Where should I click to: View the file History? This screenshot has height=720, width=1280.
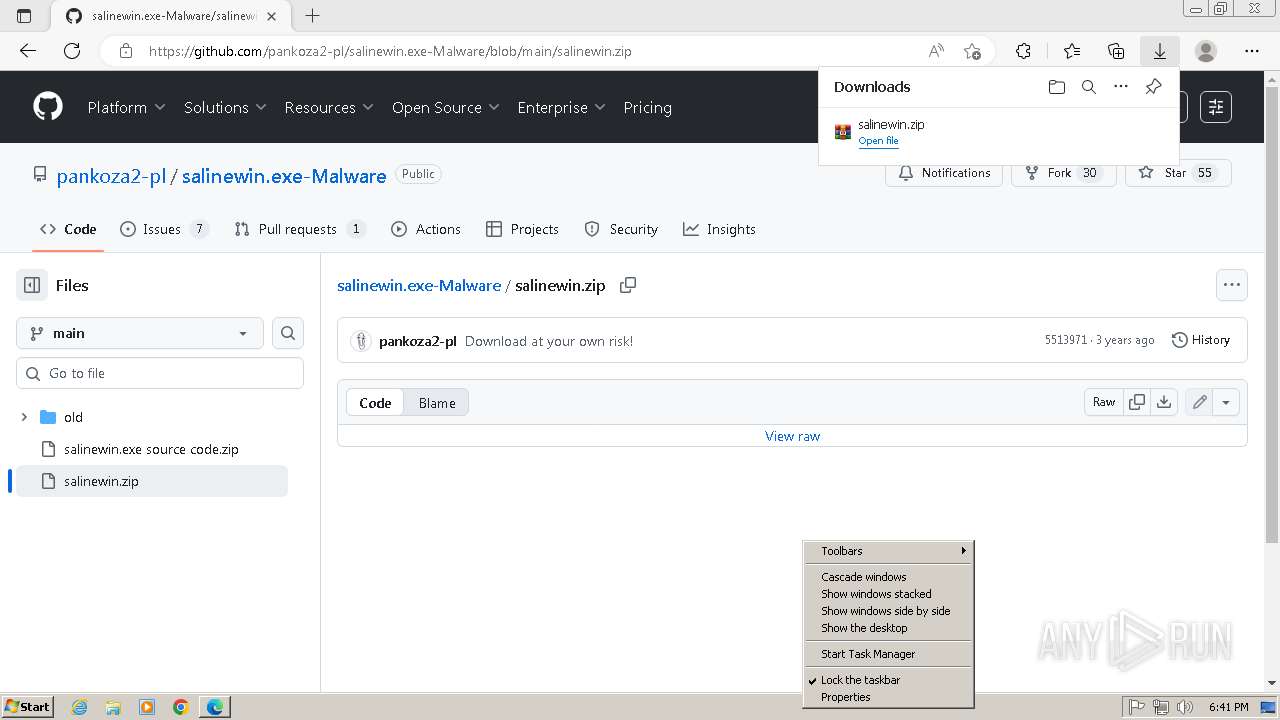[x=1200, y=340]
